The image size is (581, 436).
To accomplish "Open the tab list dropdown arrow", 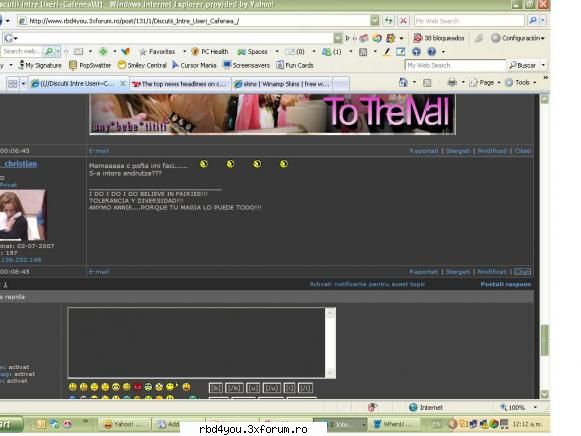I will (x=23, y=84).
